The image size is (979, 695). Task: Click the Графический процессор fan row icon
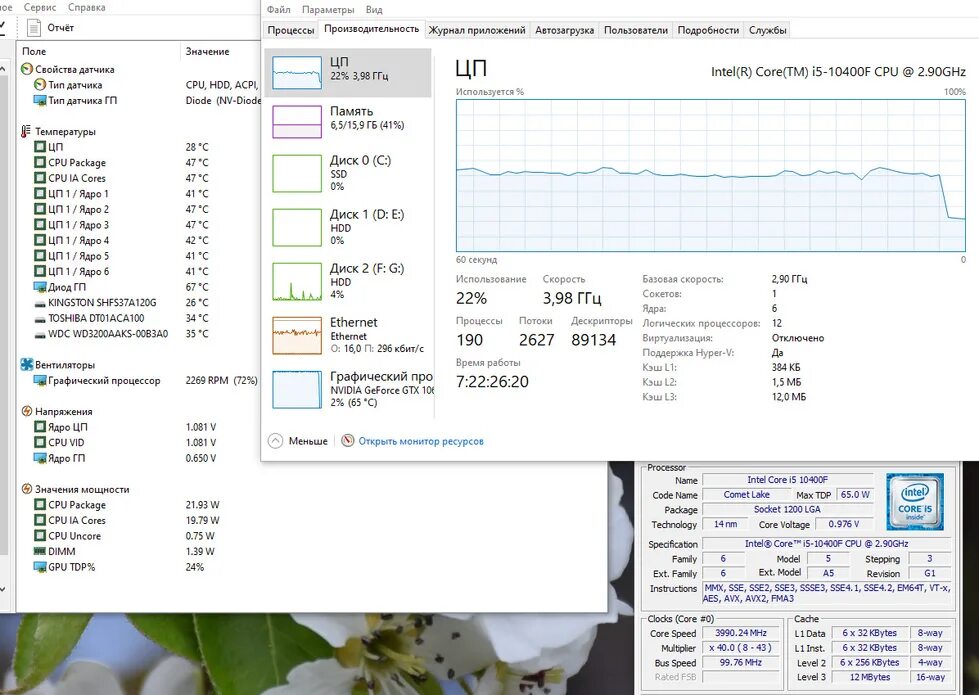40,380
